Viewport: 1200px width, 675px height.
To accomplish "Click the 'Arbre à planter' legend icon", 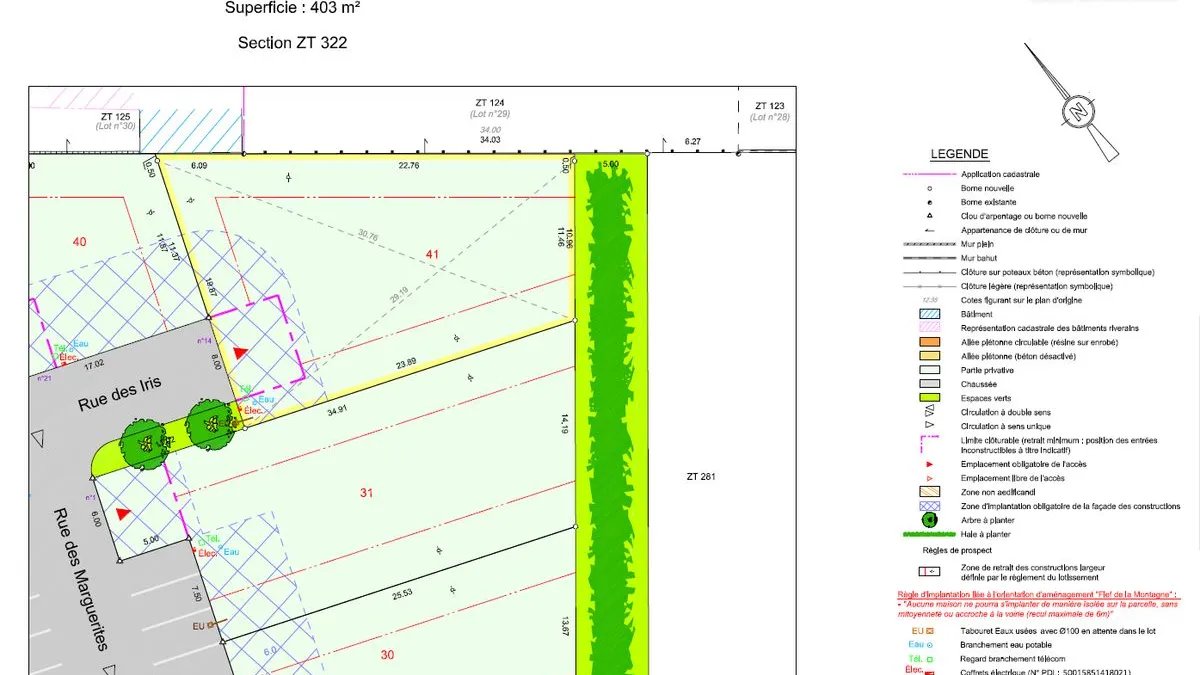I will click(x=929, y=520).
